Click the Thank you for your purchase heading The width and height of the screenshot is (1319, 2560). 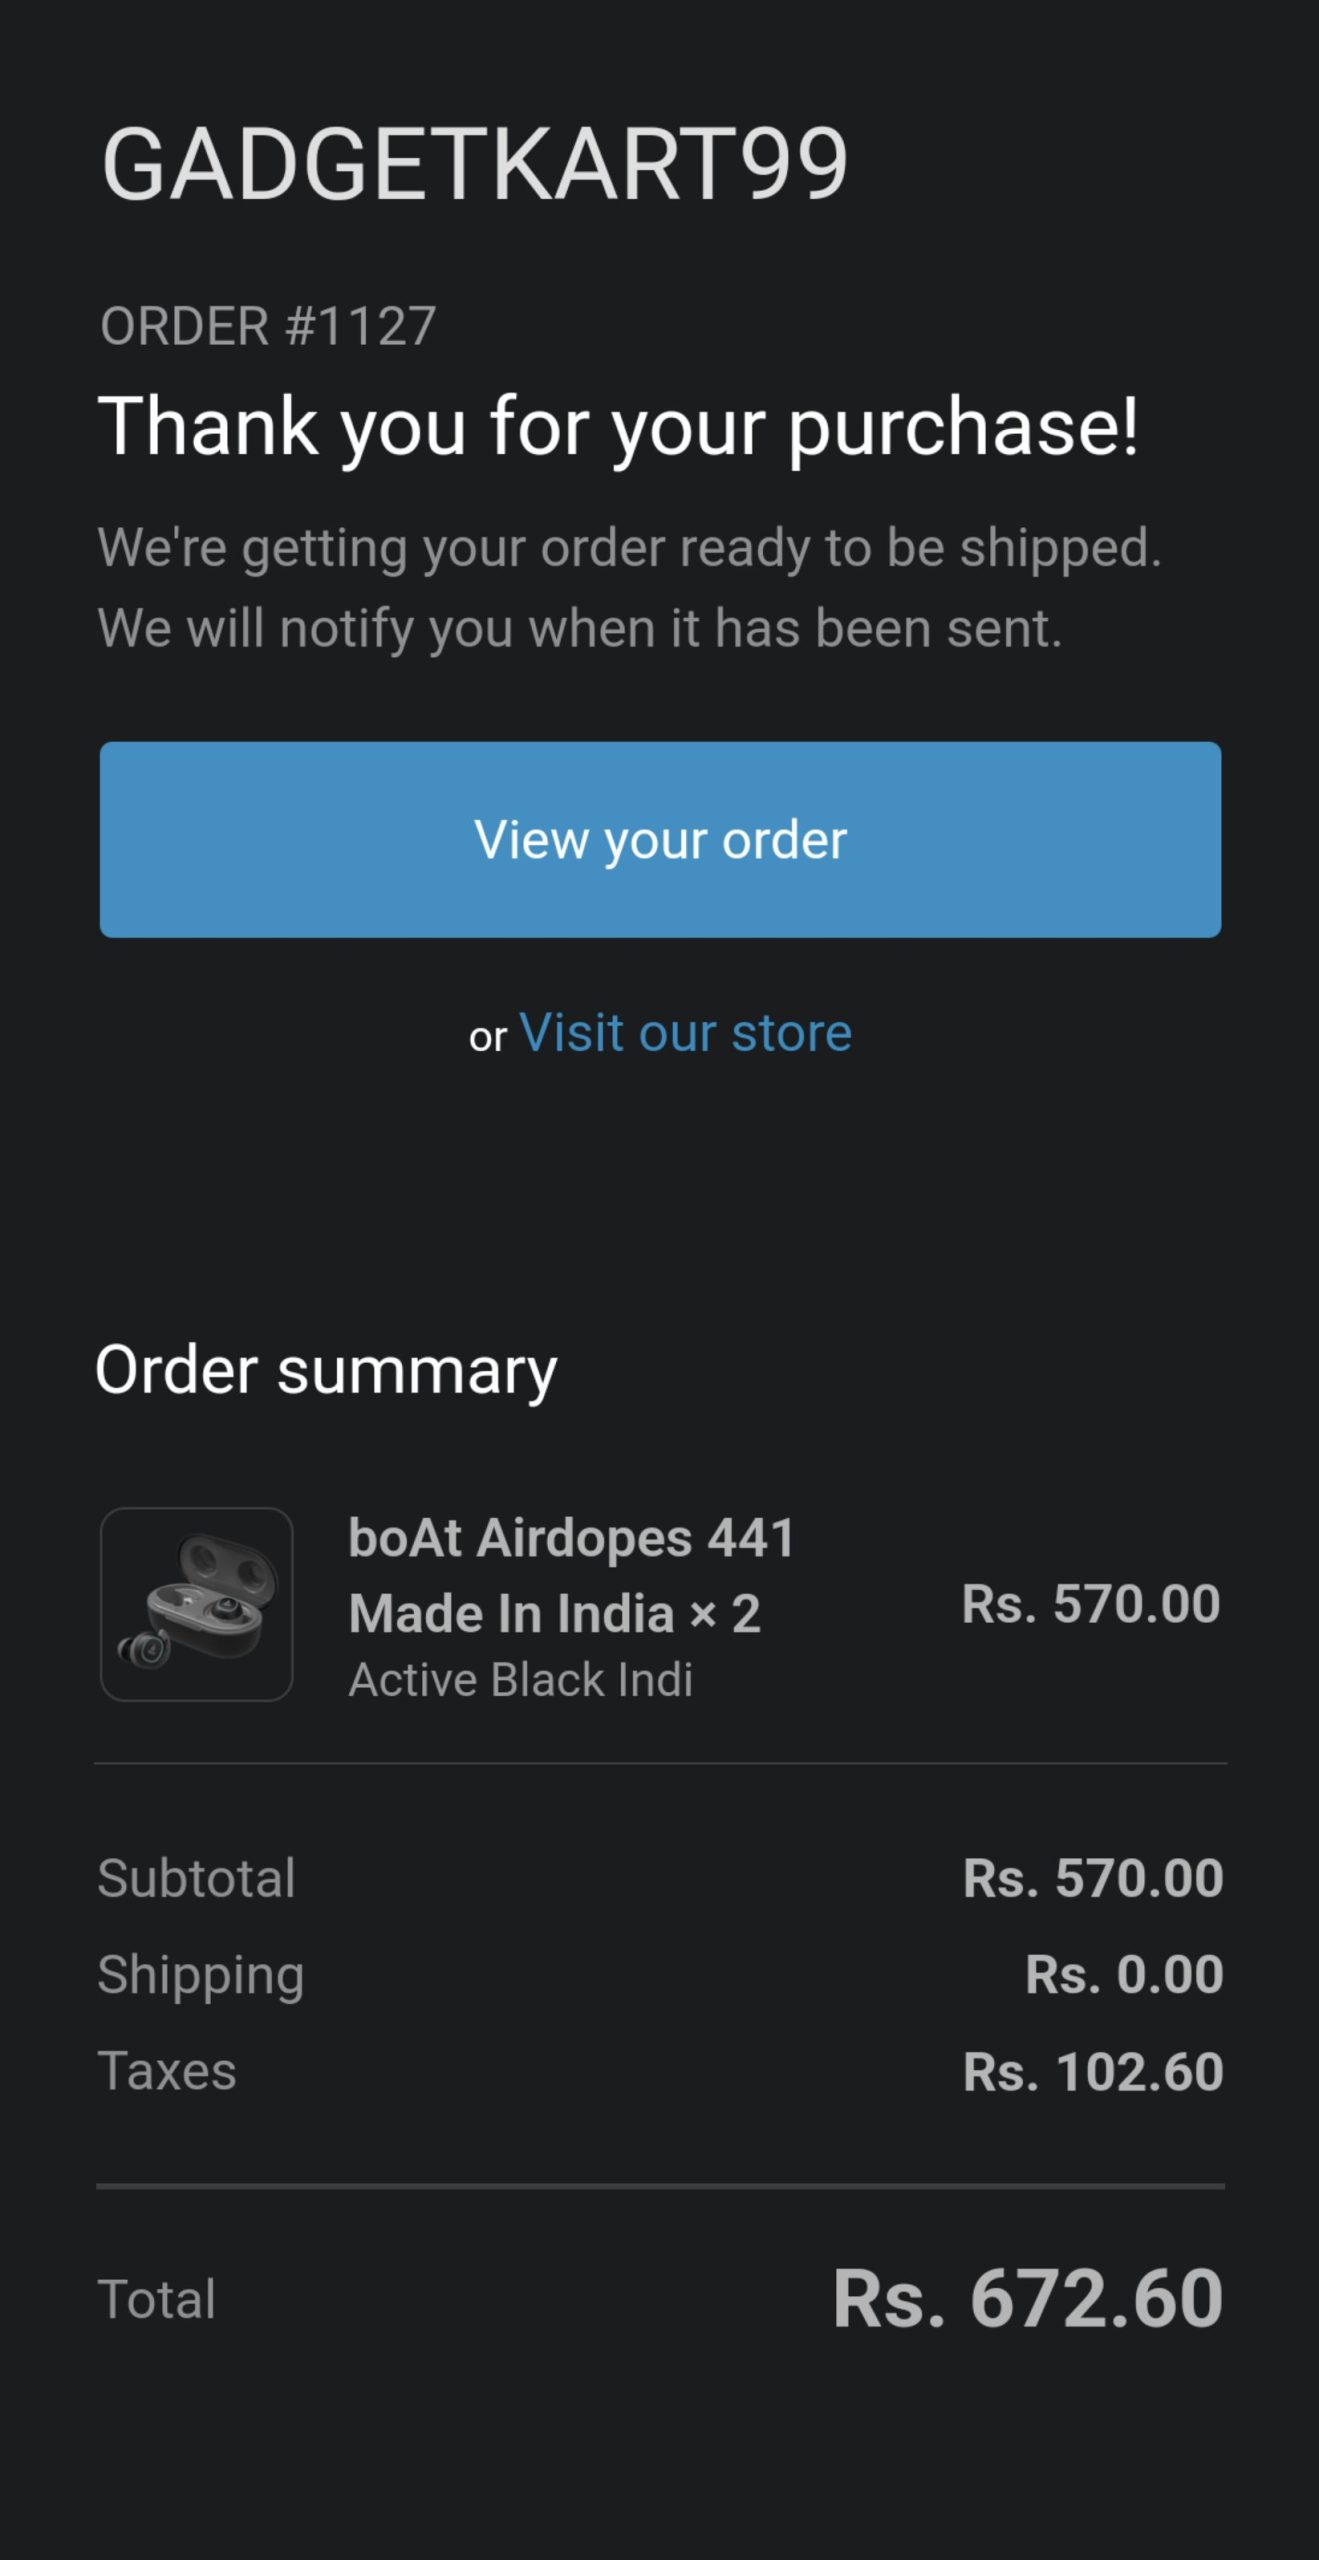click(618, 427)
